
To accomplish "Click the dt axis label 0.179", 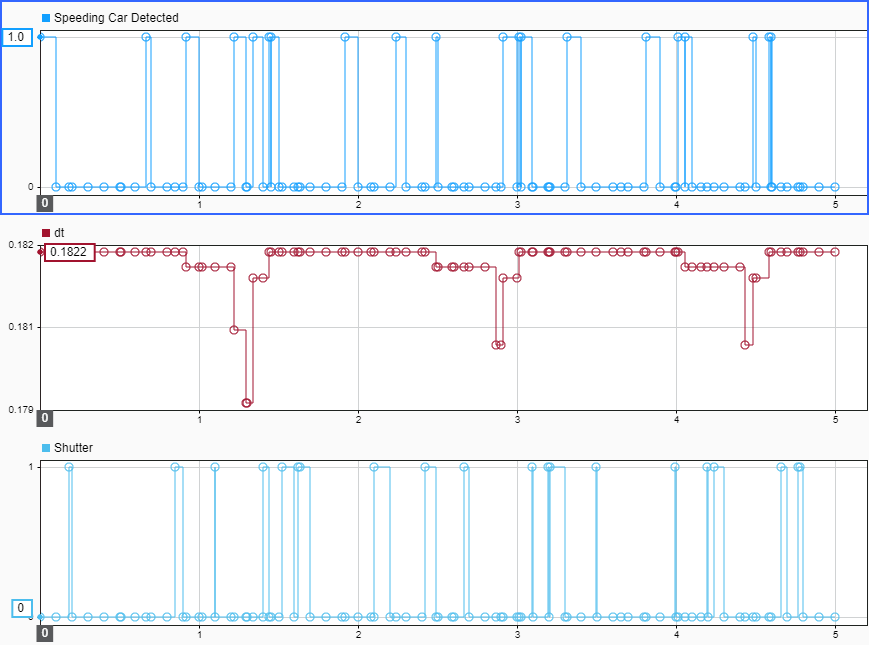I will (21, 409).
